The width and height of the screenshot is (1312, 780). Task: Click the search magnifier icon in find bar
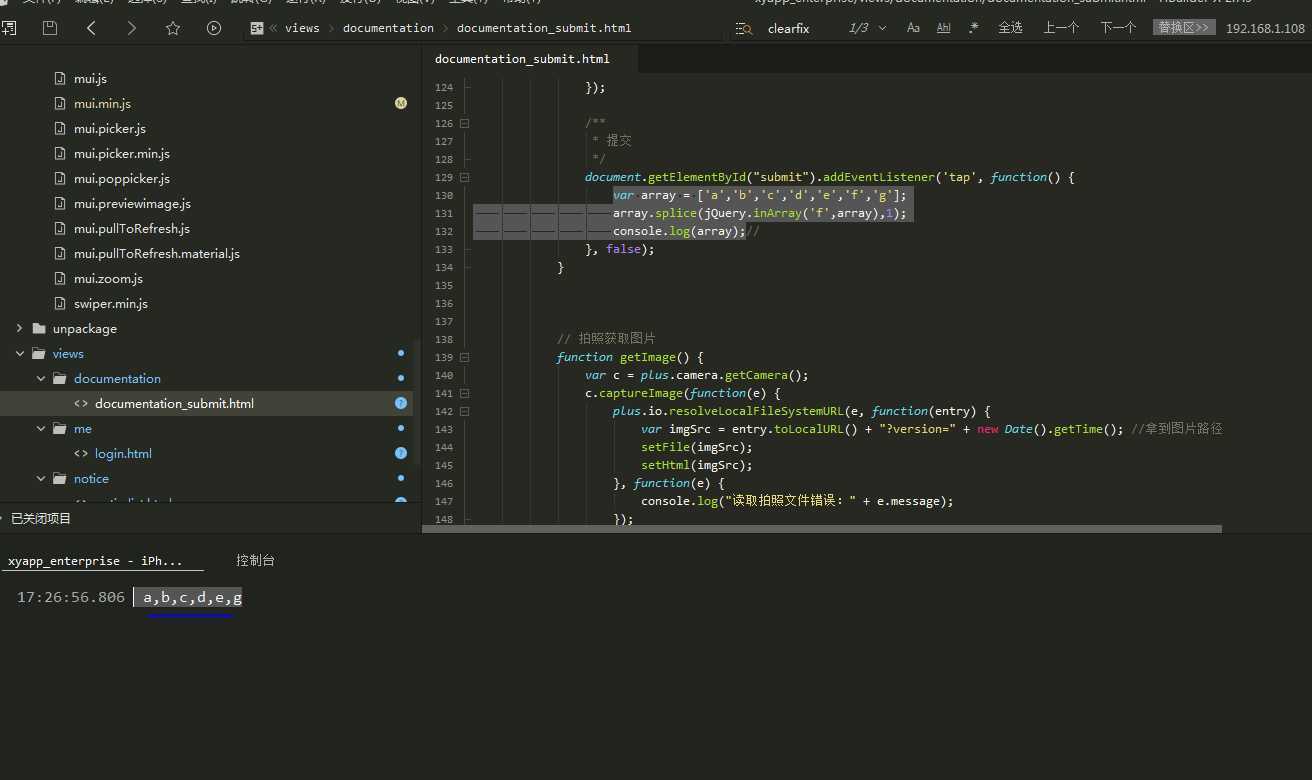coord(743,29)
